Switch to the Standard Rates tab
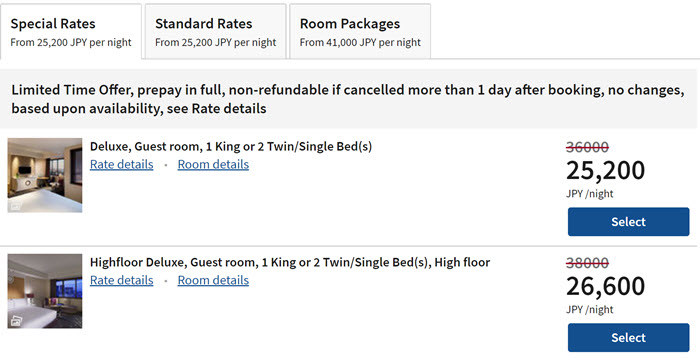Viewport: 700px width, 364px height. coord(216,32)
